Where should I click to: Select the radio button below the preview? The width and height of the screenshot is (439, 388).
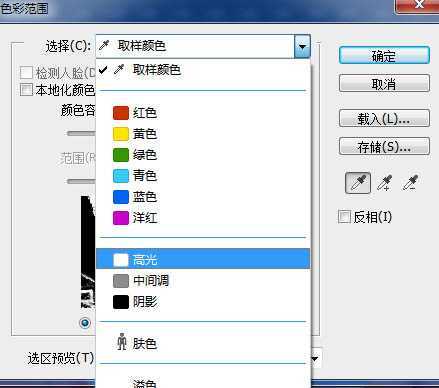pyautogui.click(x=85, y=323)
